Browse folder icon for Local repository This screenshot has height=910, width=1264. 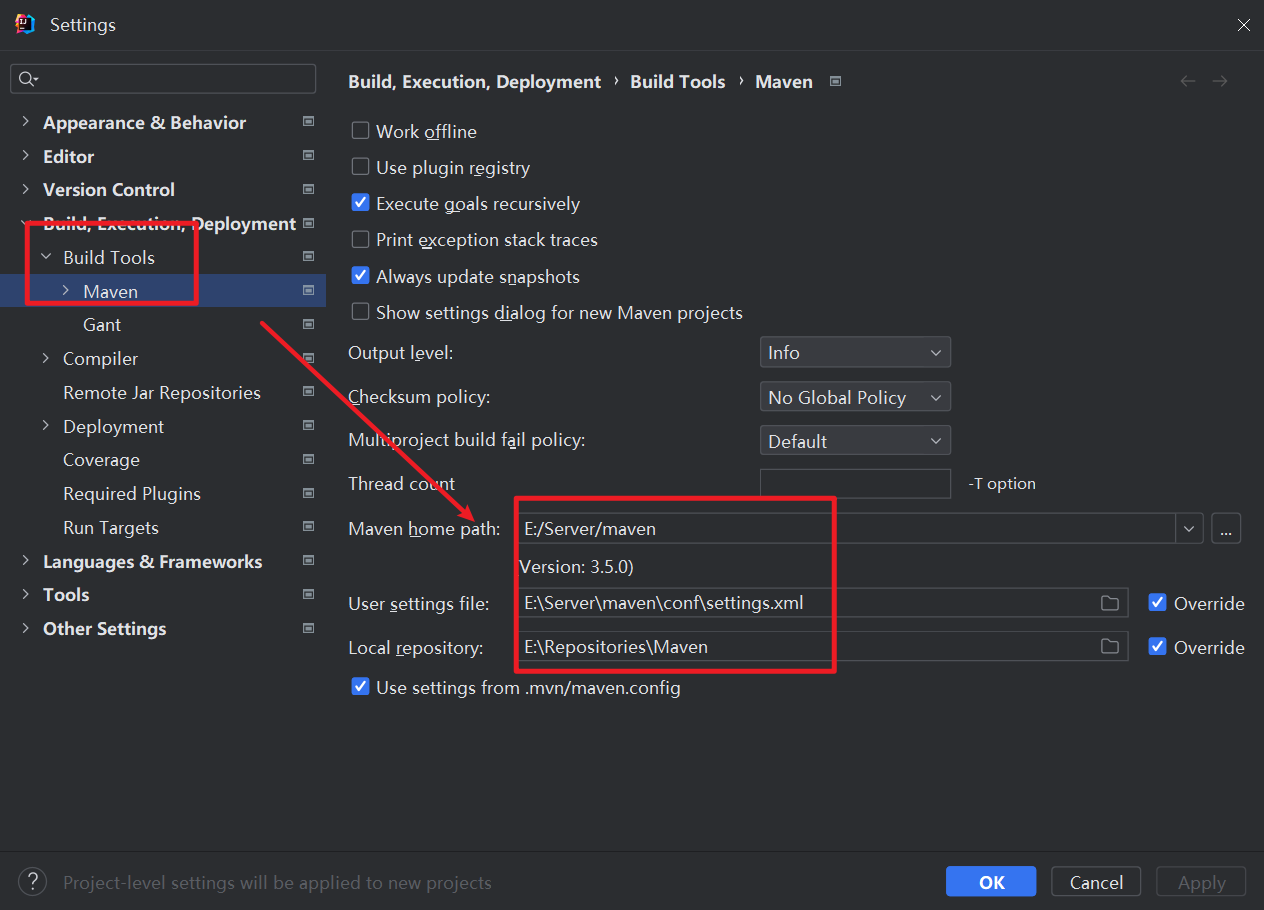coord(1110,647)
